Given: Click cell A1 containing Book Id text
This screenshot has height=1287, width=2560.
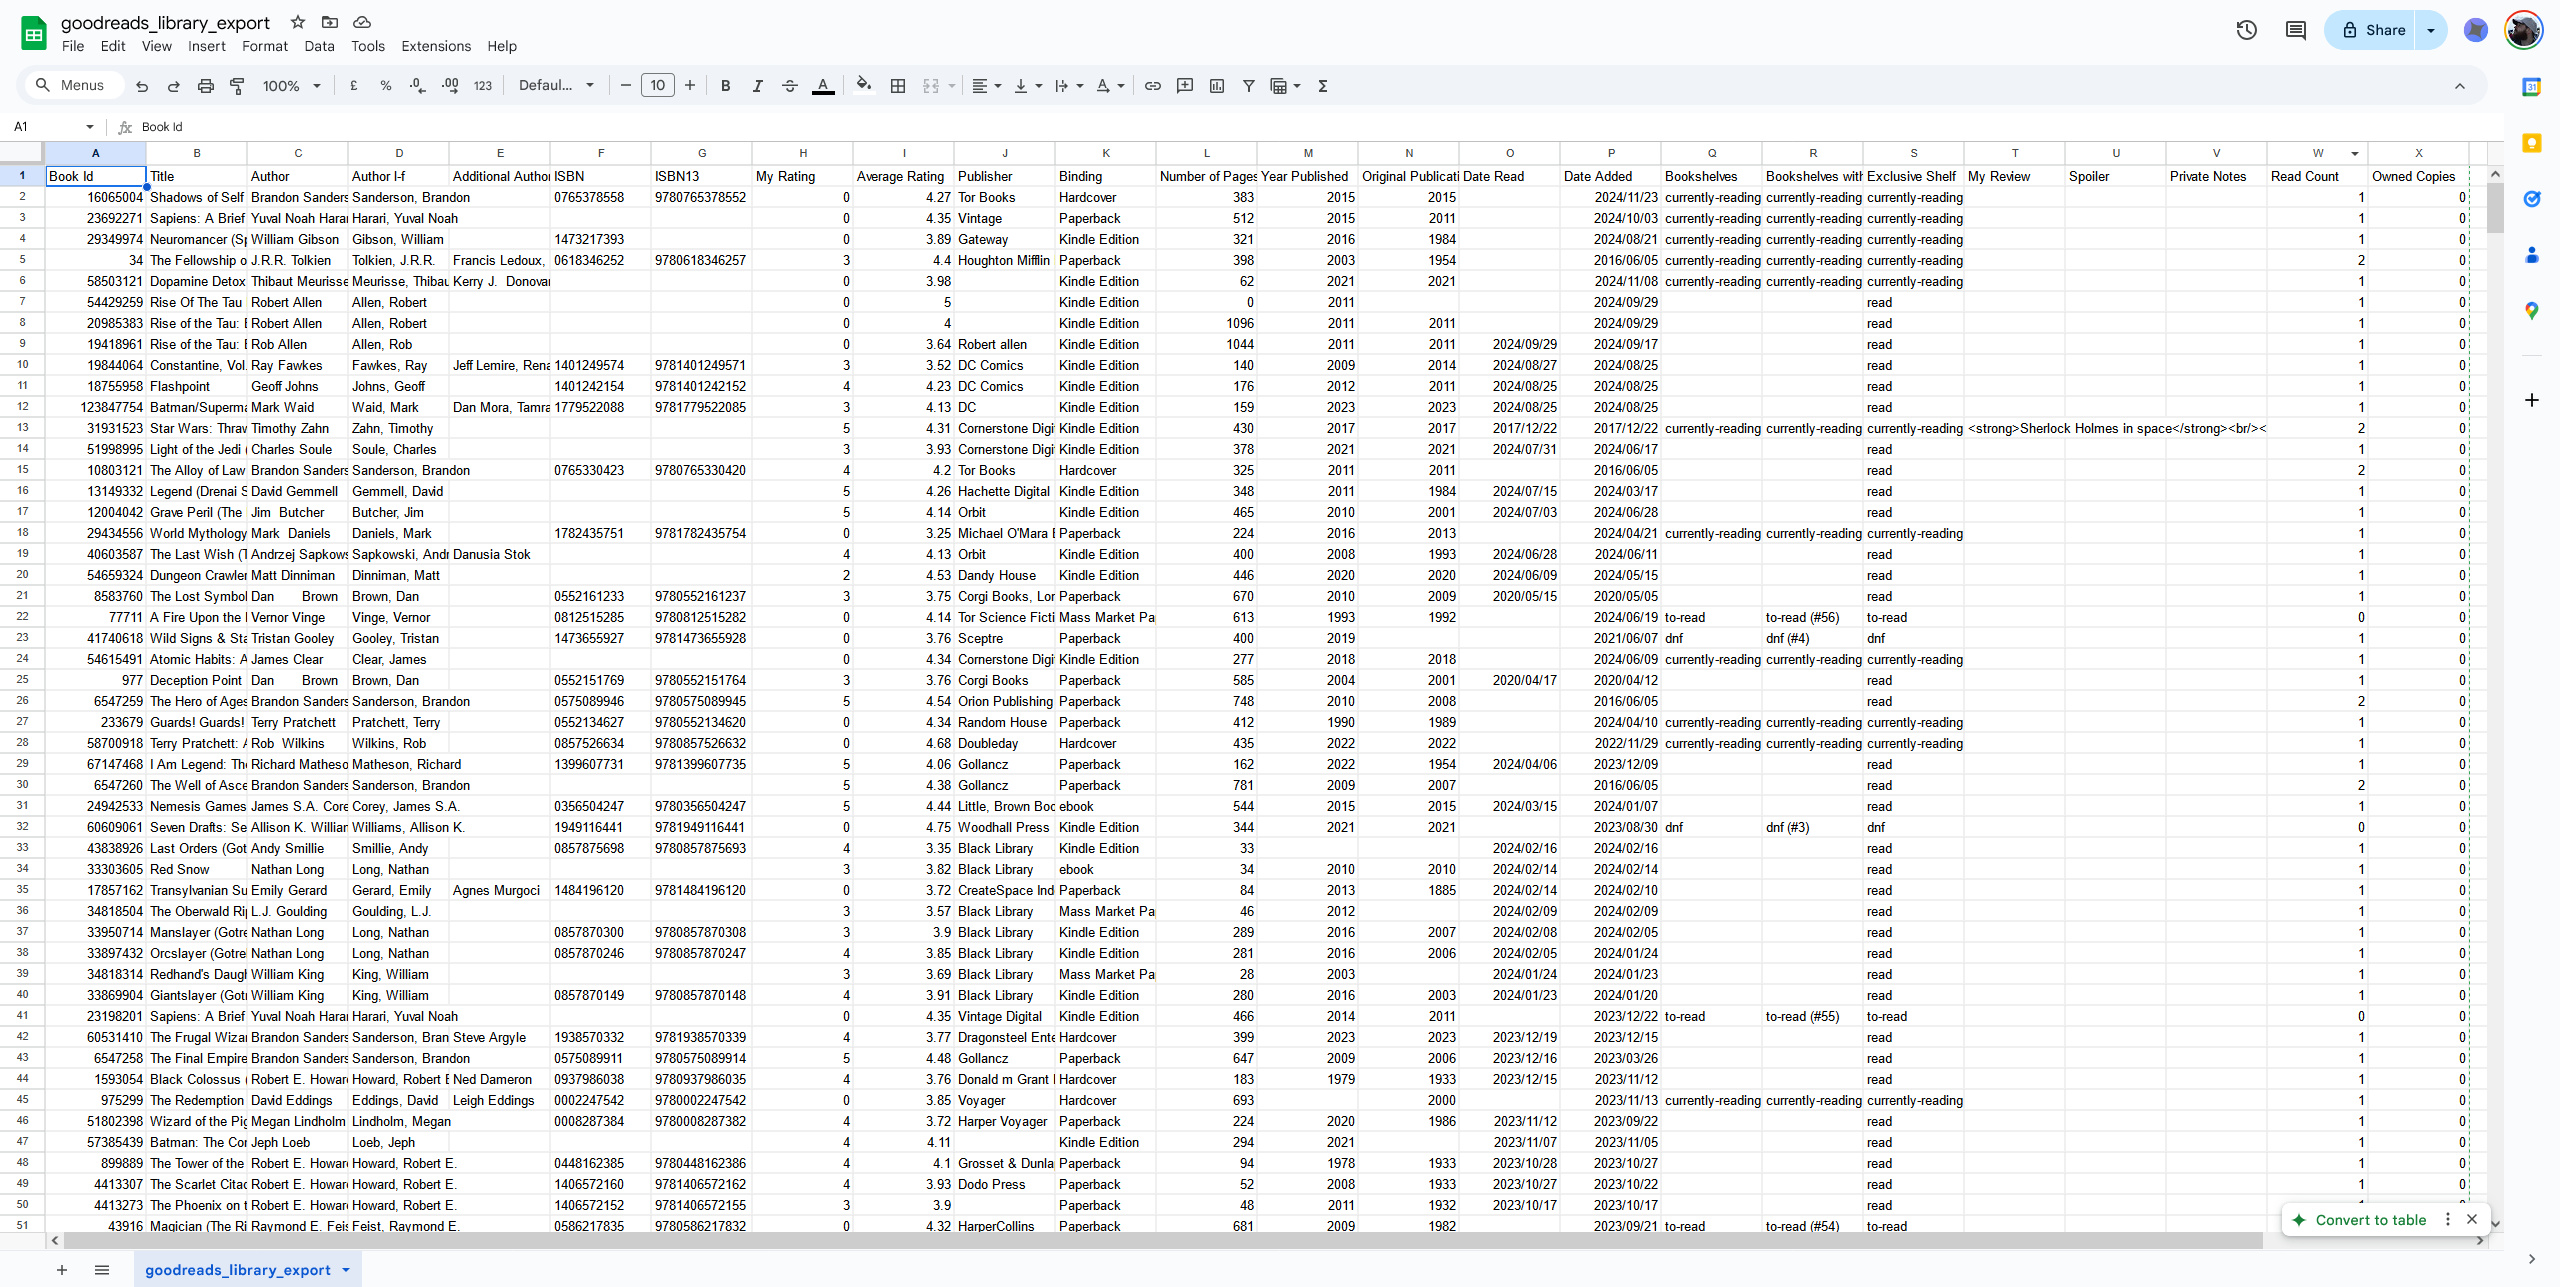Looking at the screenshot, I should click(95, 176).
